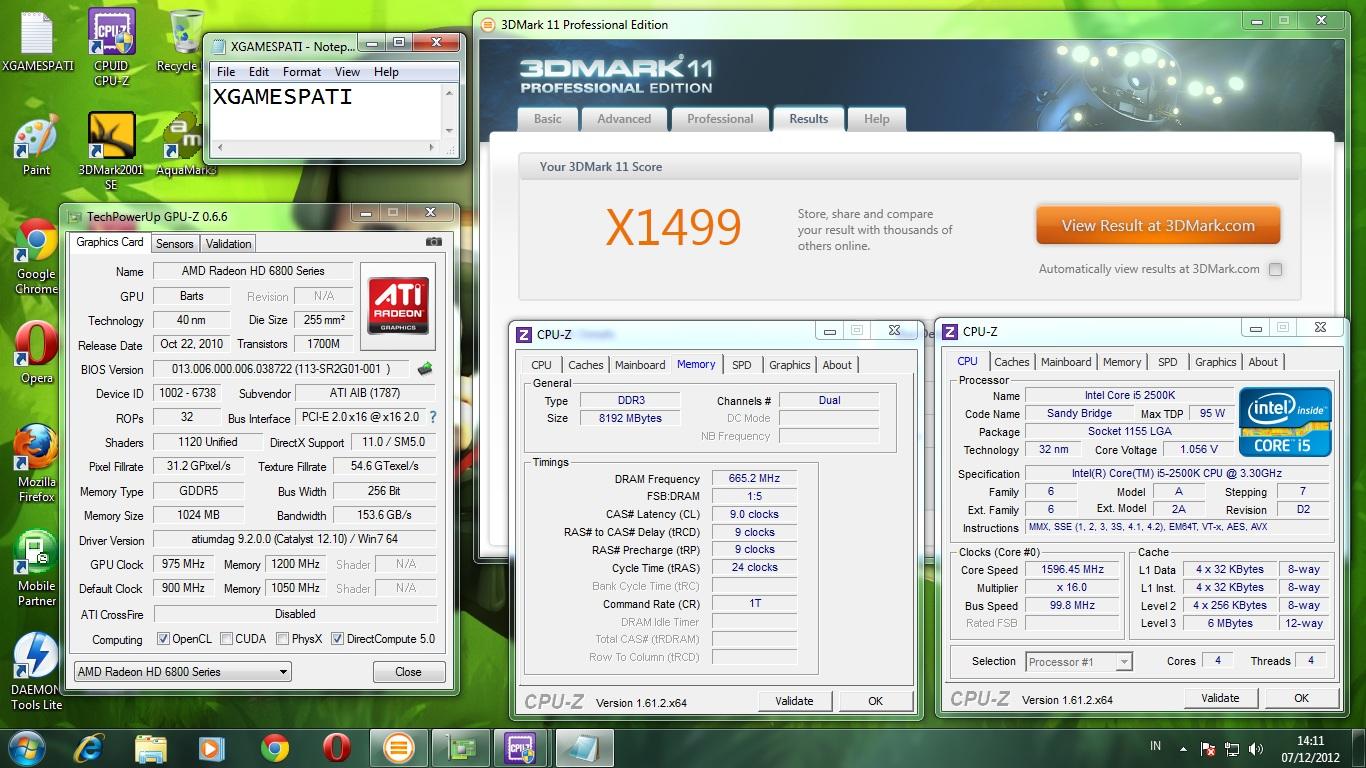Click Validate in CPU-Z CPU window
1366x768 pixels.
pyautogui.click(x=1220, y=698)
